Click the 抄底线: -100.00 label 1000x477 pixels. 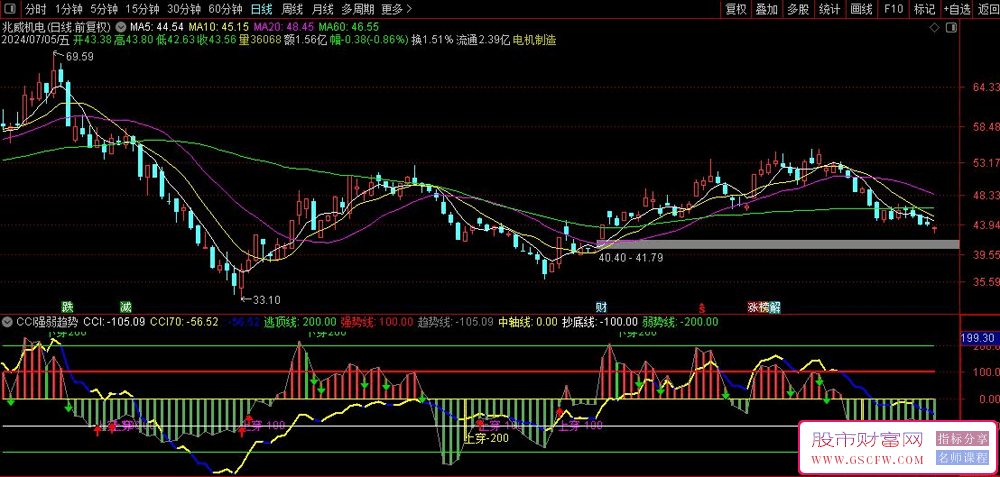tap(599, 321)
